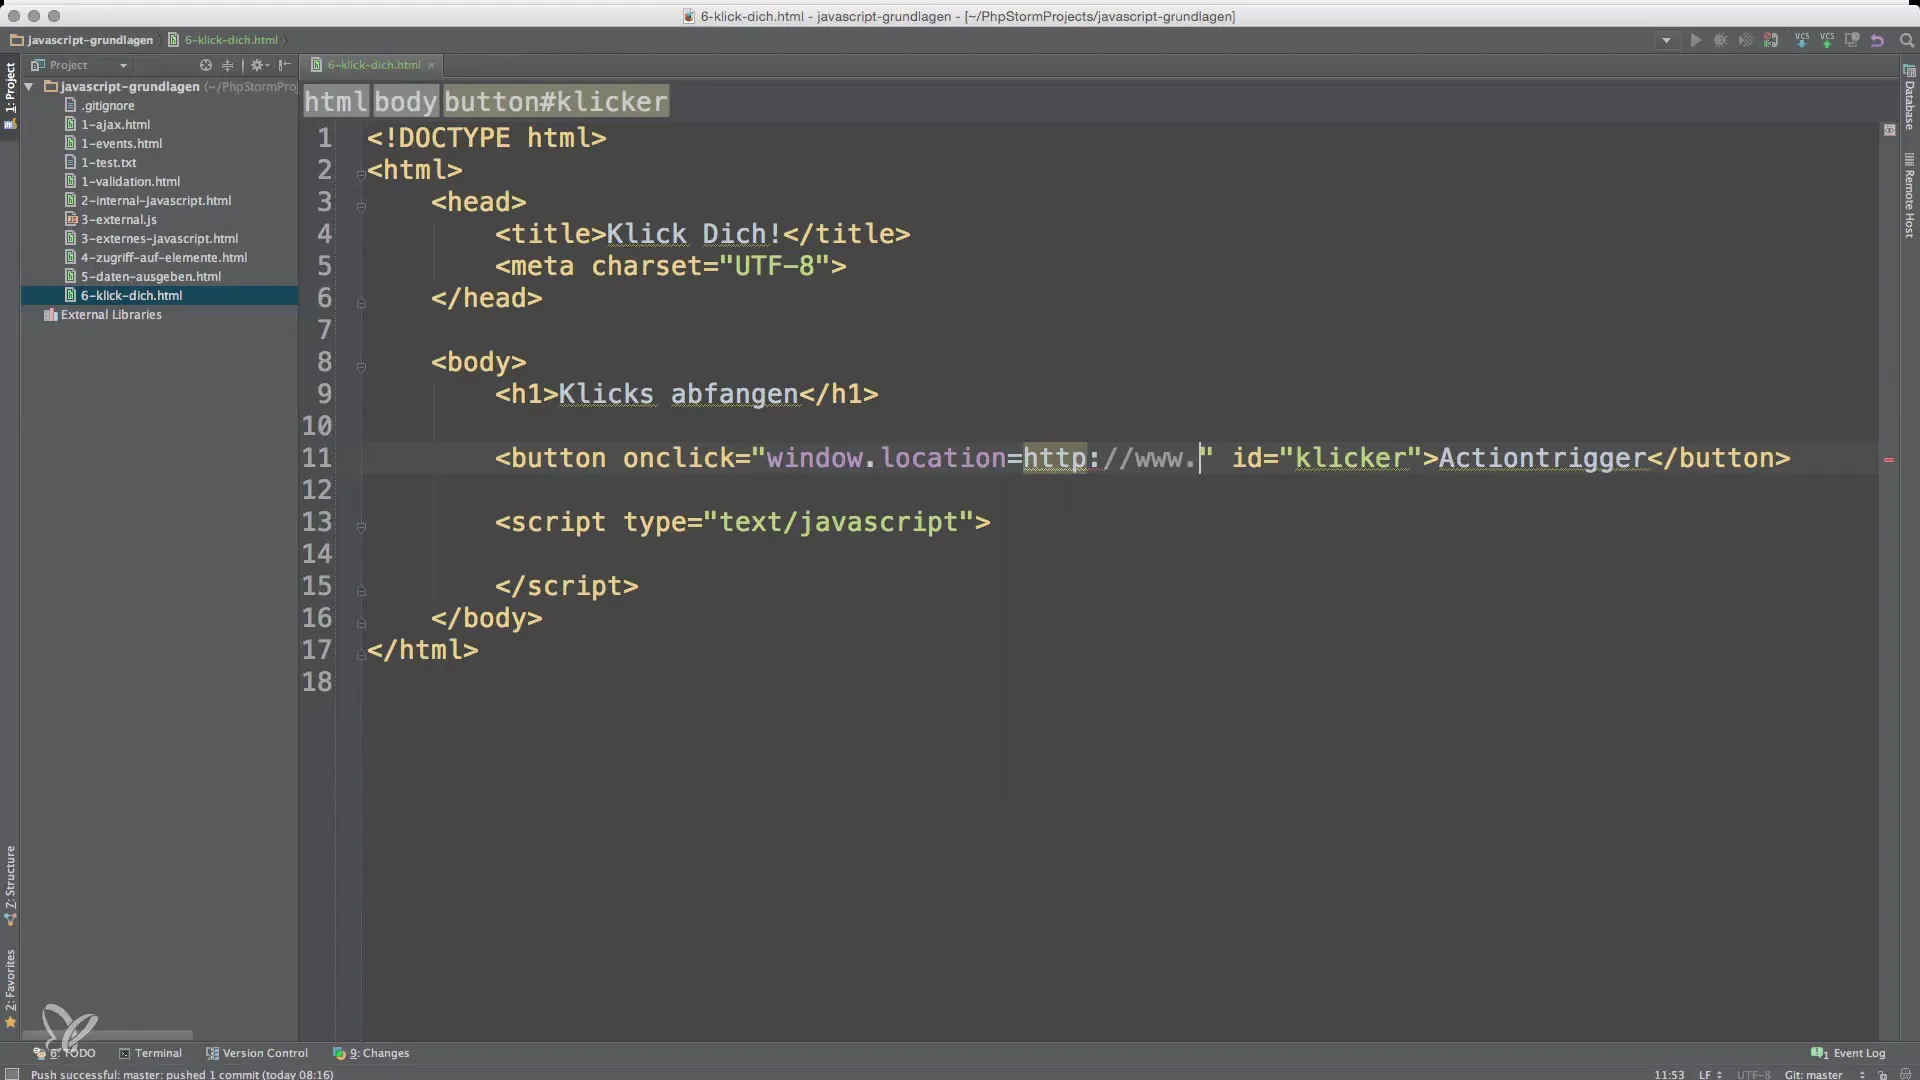Click collapse all icon in Project panel

[227, 65]
